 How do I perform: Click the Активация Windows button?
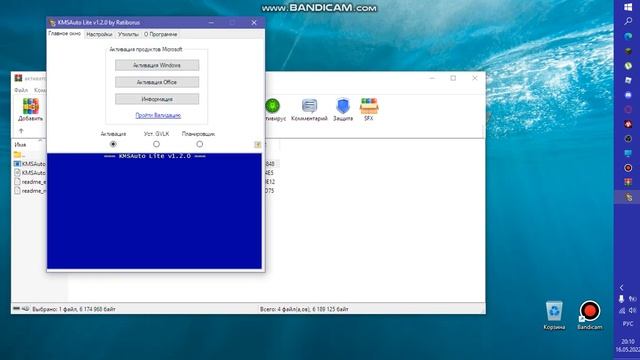point(157,65)
